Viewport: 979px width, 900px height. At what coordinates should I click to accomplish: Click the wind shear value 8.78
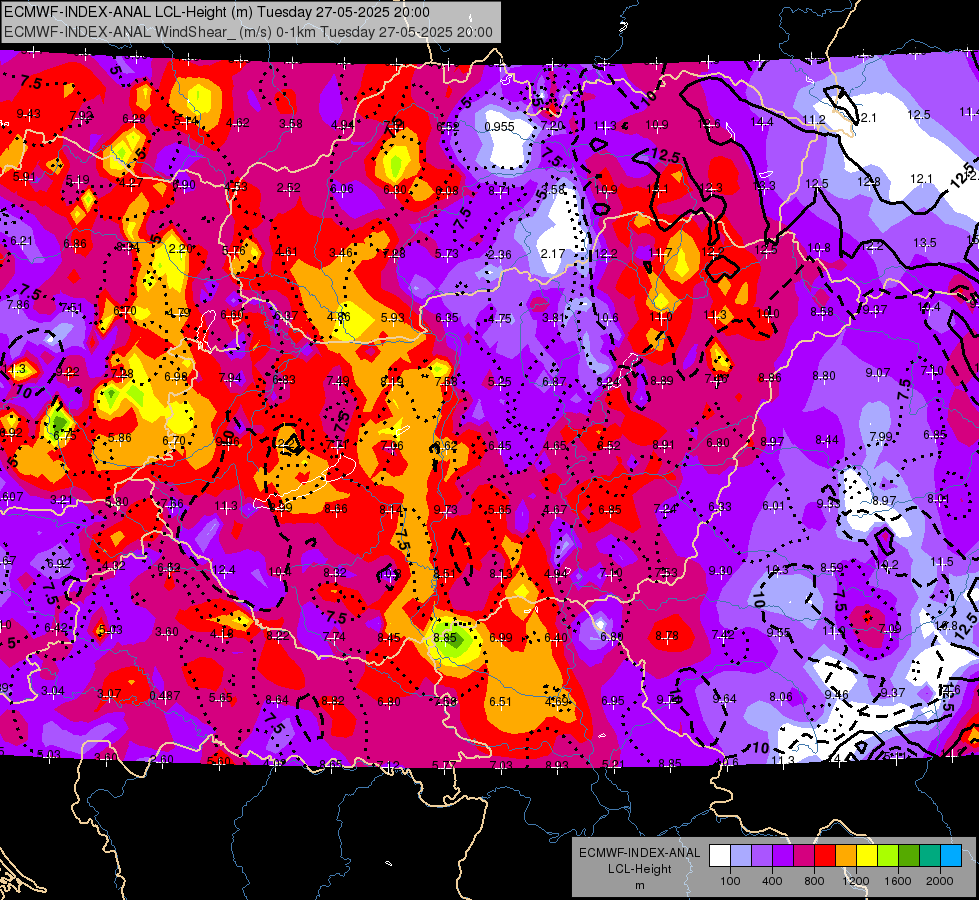[667, 636]
